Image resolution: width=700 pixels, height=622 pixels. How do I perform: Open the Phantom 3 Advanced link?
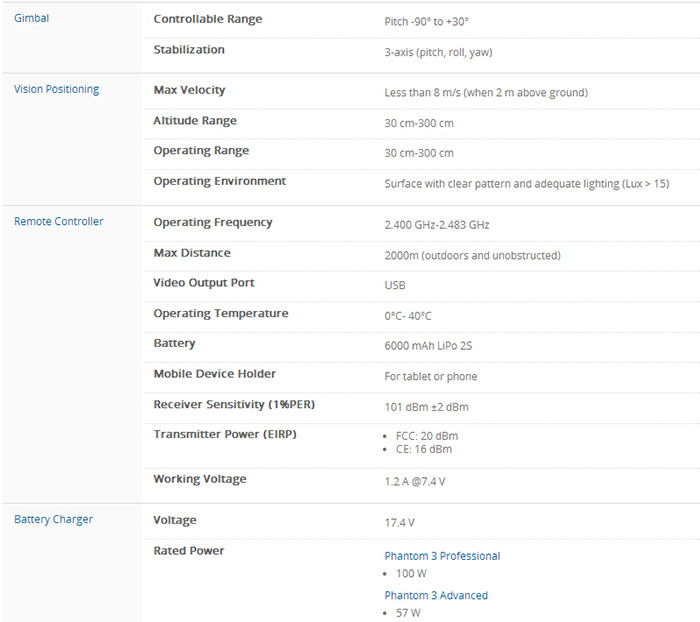point(436,595)
